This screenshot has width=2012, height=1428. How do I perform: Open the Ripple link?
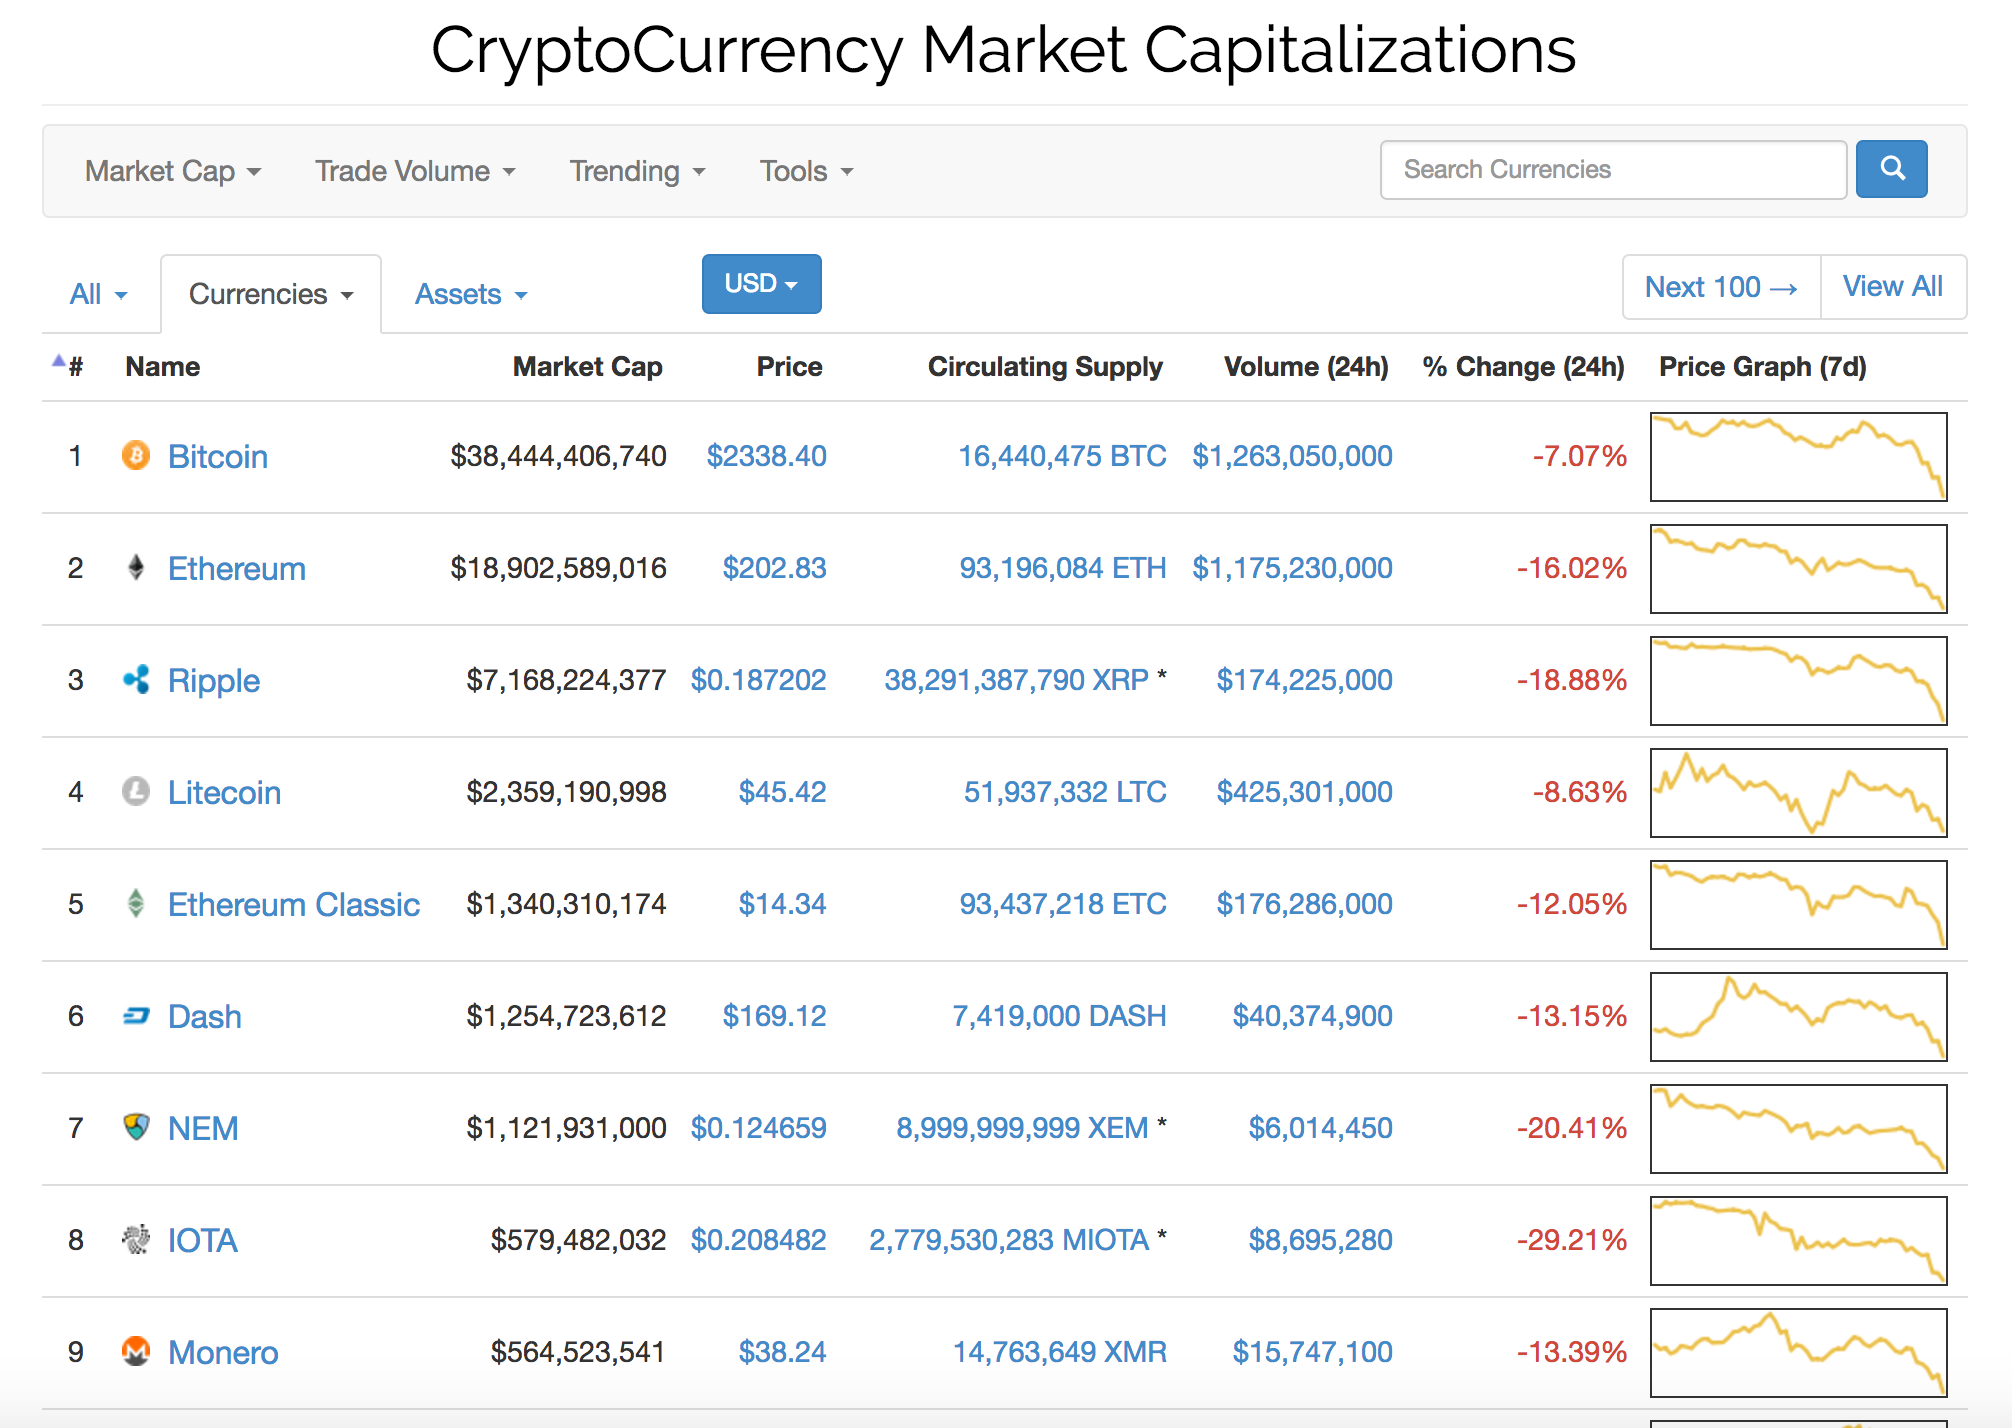pos(214,680)
